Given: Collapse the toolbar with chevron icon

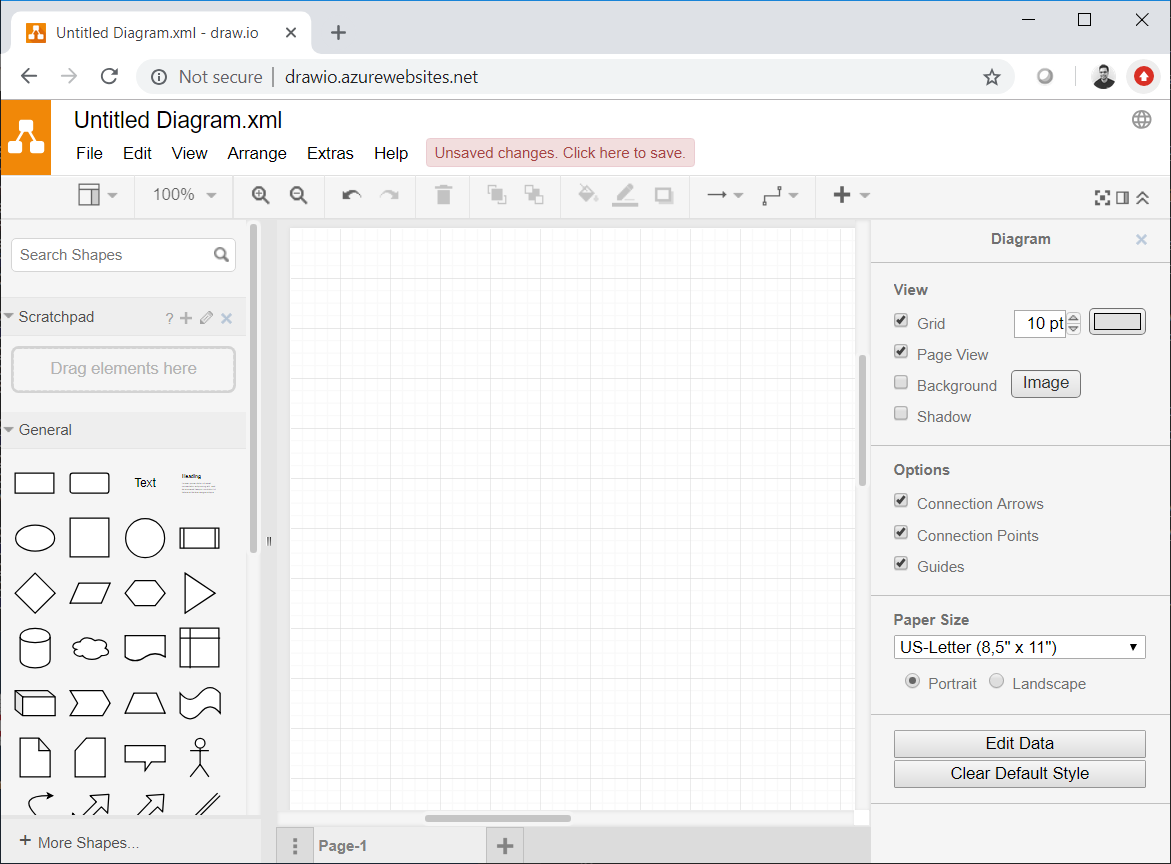Looking at the screenshot, I should click(x=1143, y=198).
